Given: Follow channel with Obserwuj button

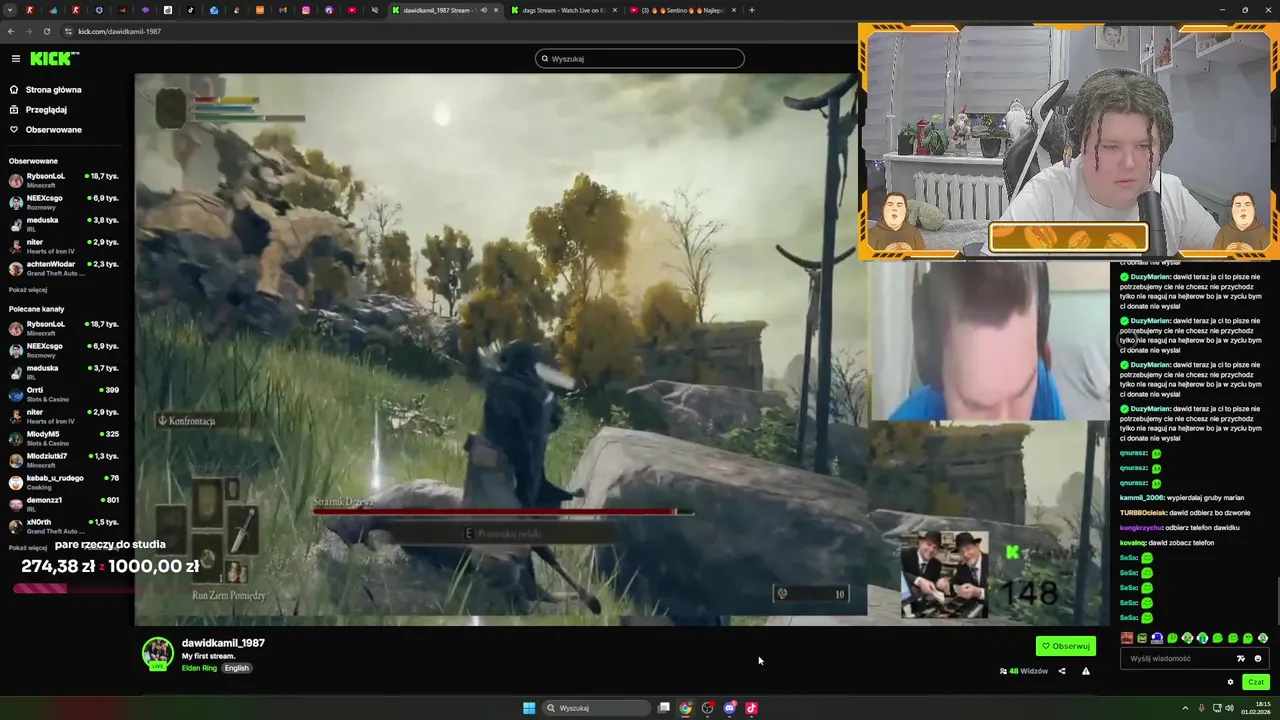Looking at the screenshot, I should [1066, 646].
